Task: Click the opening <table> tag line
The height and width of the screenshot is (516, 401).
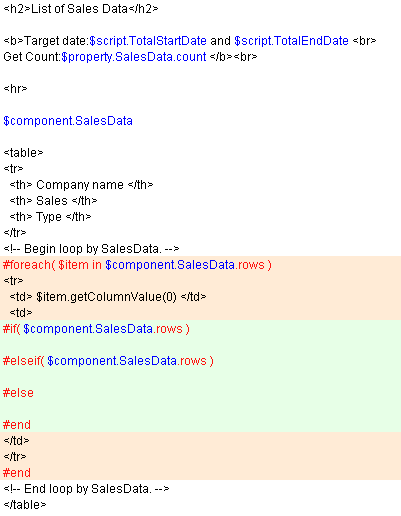Action: click(23, 153)
